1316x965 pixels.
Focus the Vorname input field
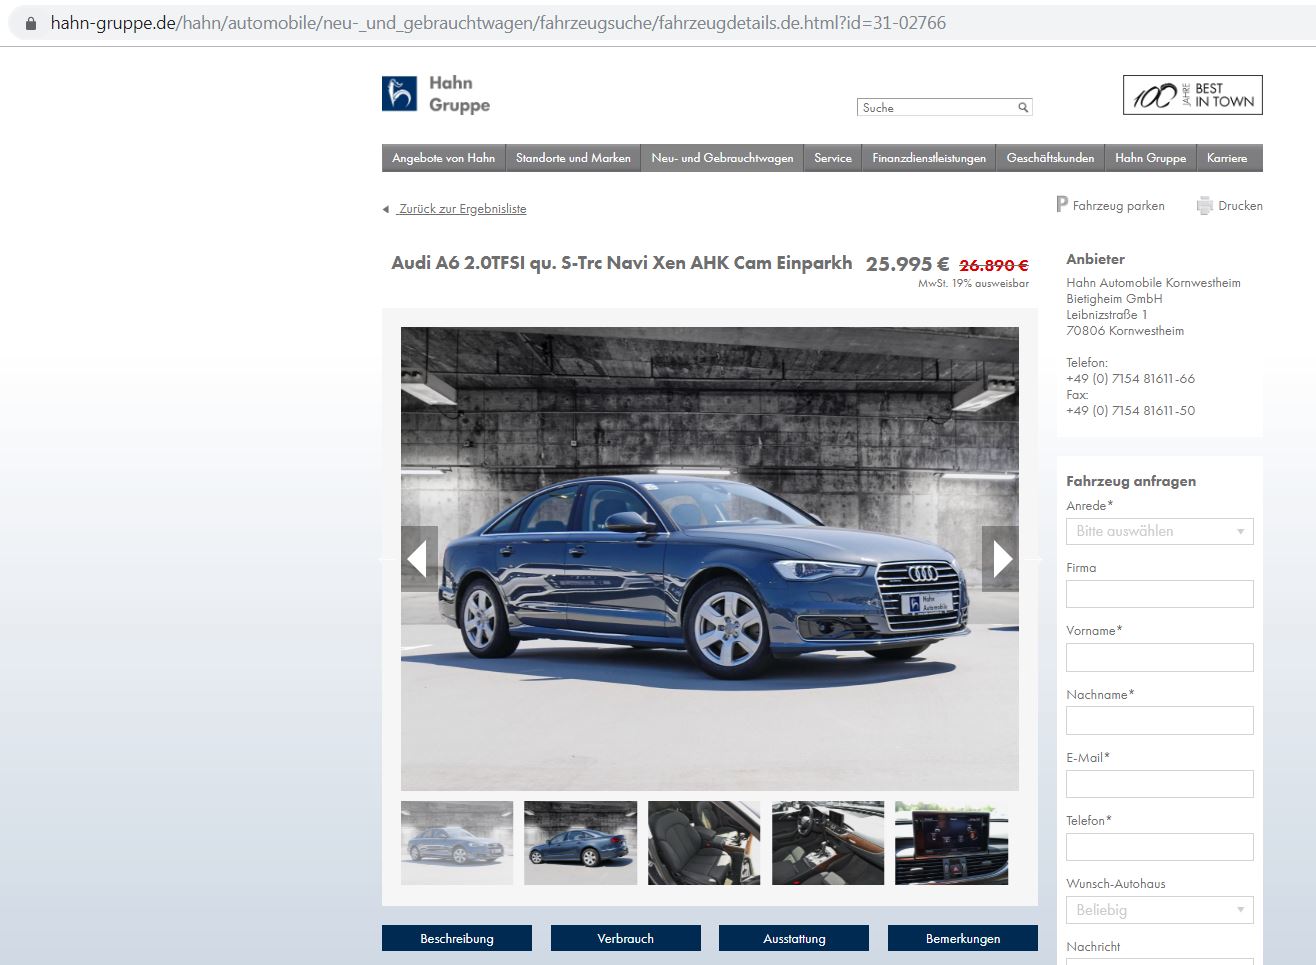point(1160,657)
